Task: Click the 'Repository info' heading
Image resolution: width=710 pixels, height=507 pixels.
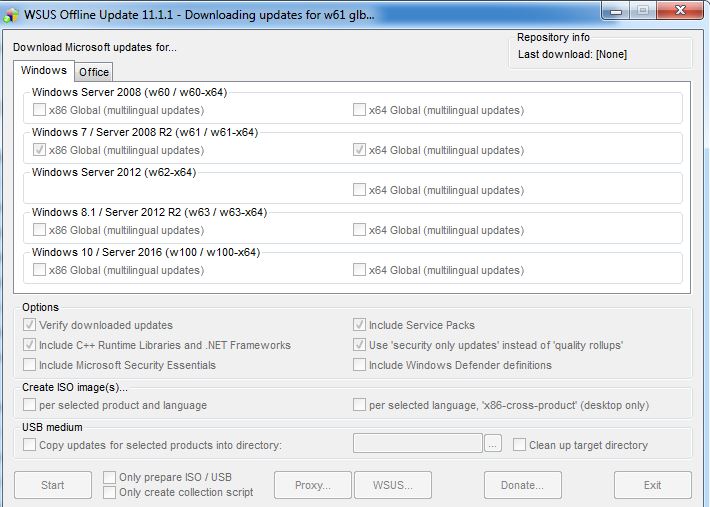Action: point(553,37)
